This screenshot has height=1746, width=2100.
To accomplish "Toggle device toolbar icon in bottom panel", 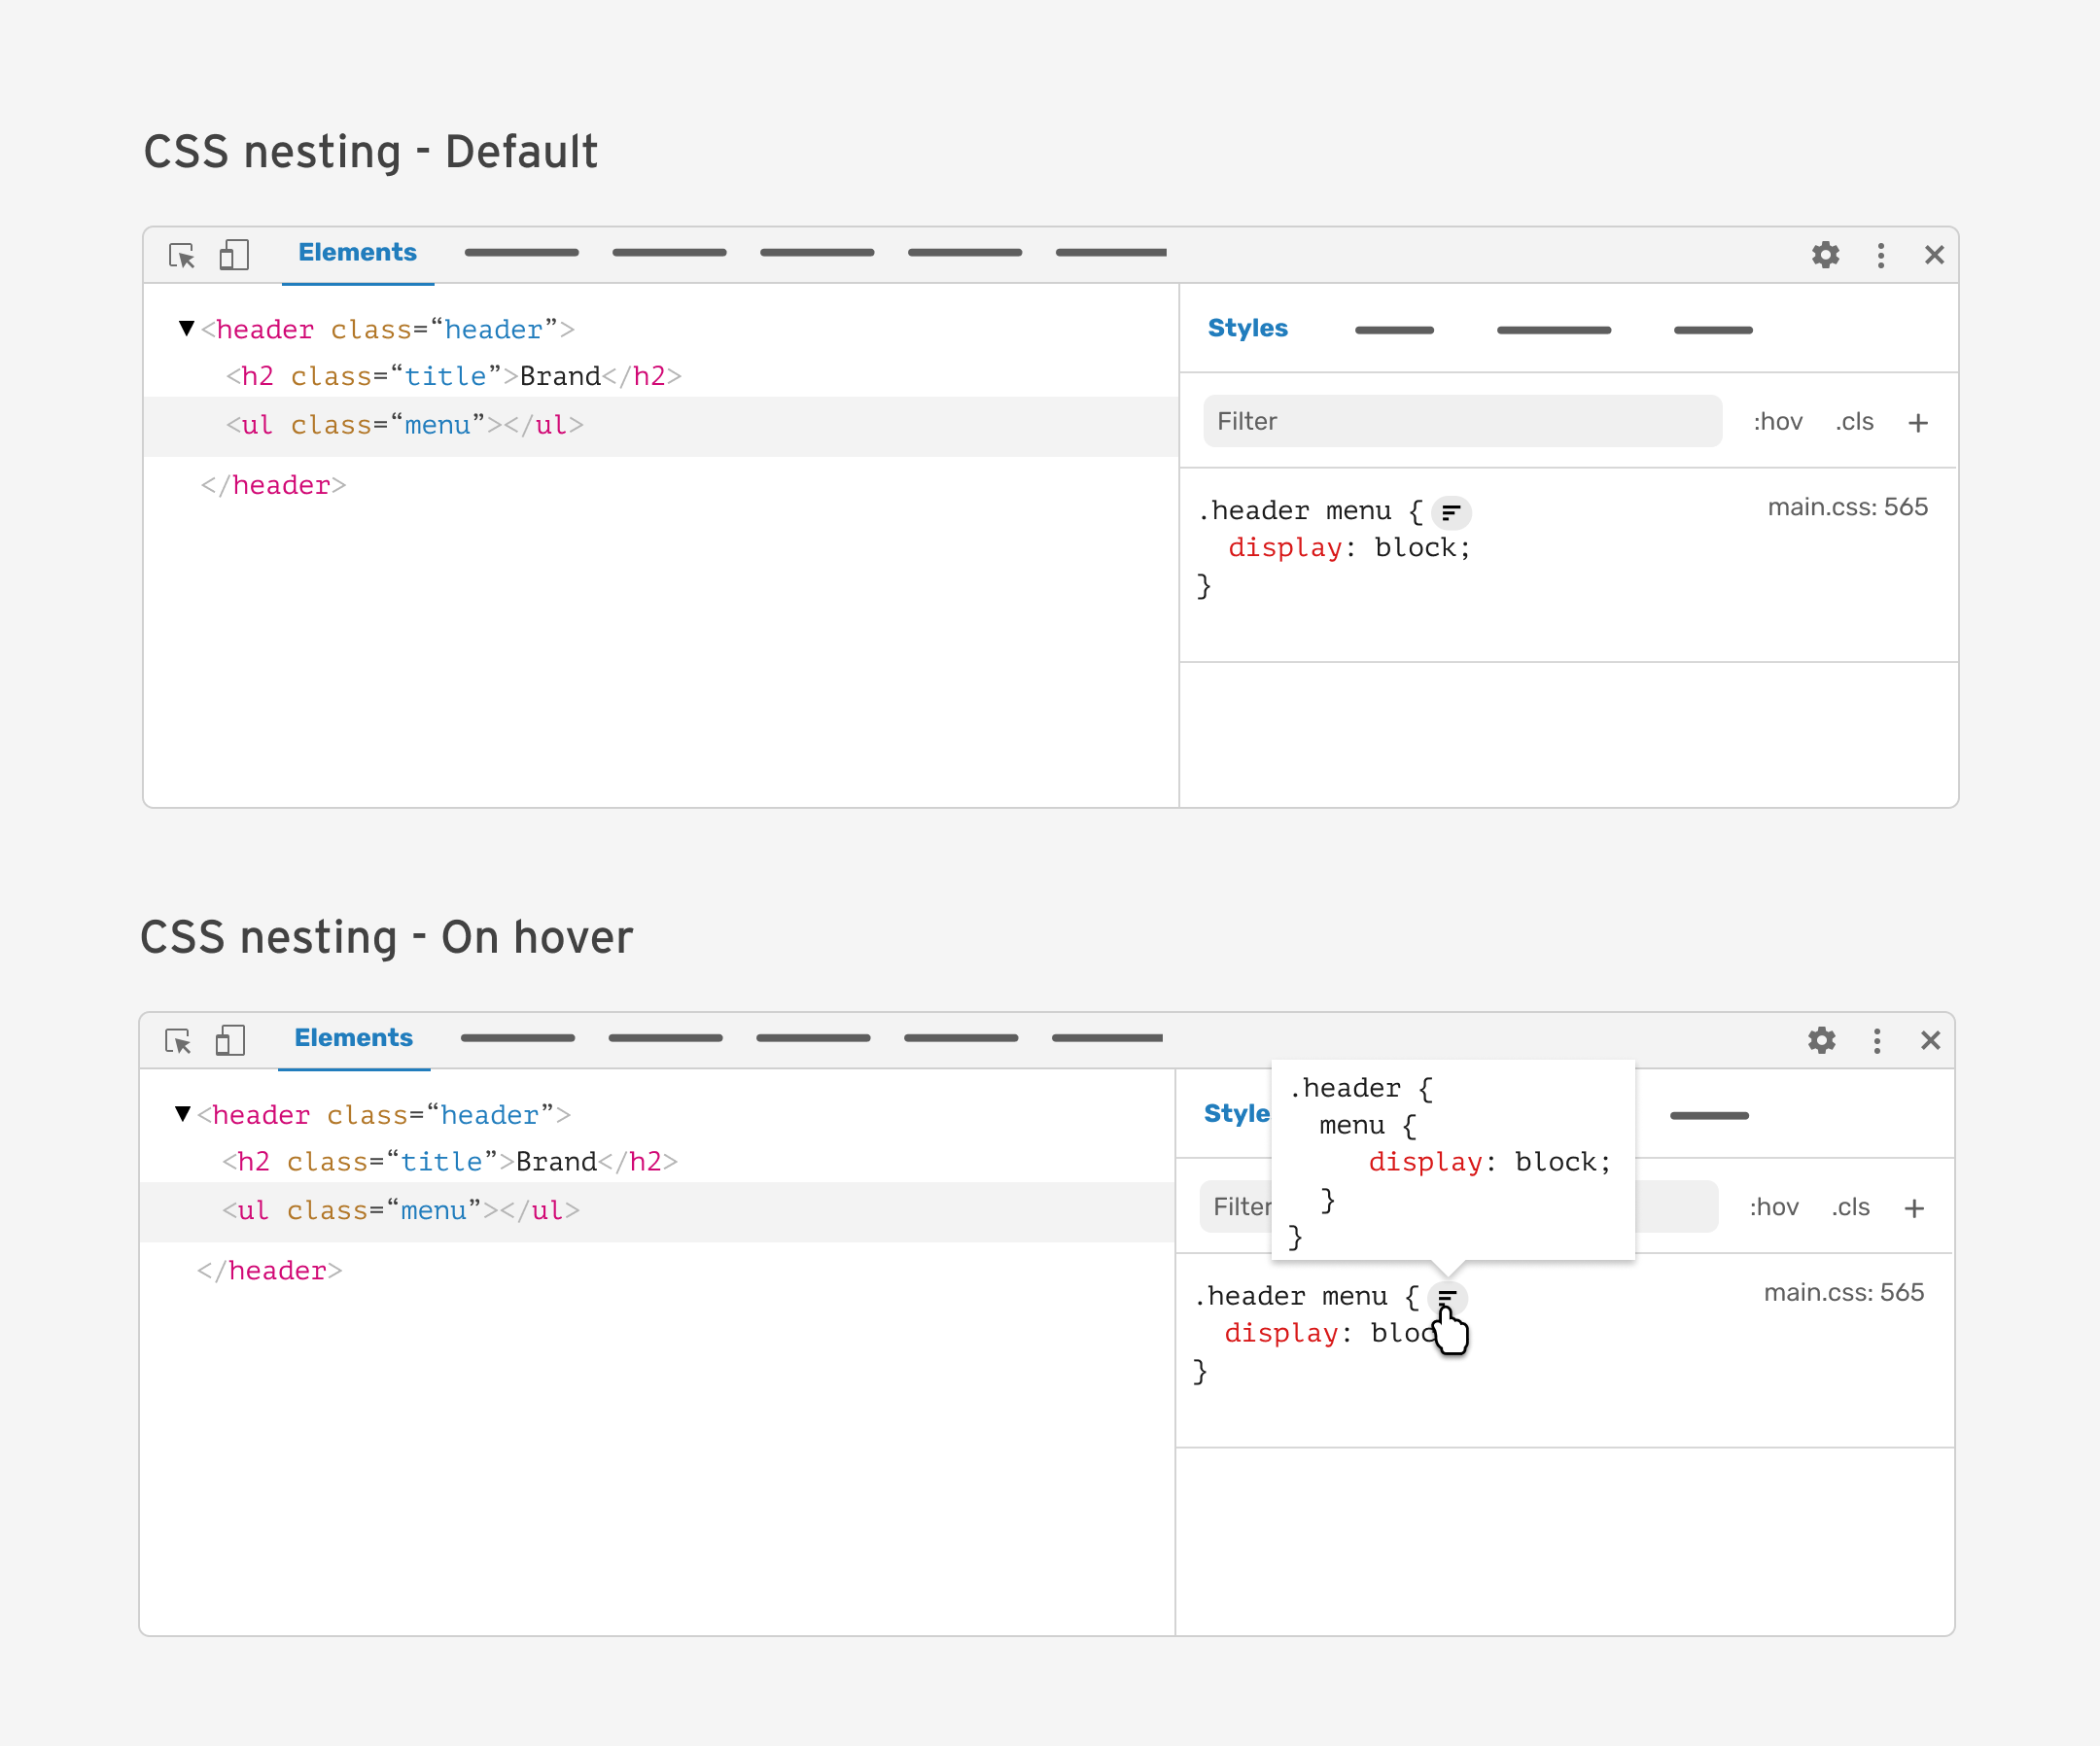I will pyautogui.click(x=230, y=1041).
